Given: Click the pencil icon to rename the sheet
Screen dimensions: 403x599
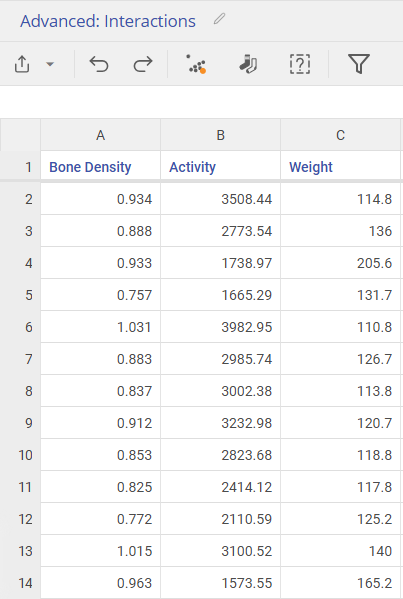Looking at the screenshot, I should point(220,19).
